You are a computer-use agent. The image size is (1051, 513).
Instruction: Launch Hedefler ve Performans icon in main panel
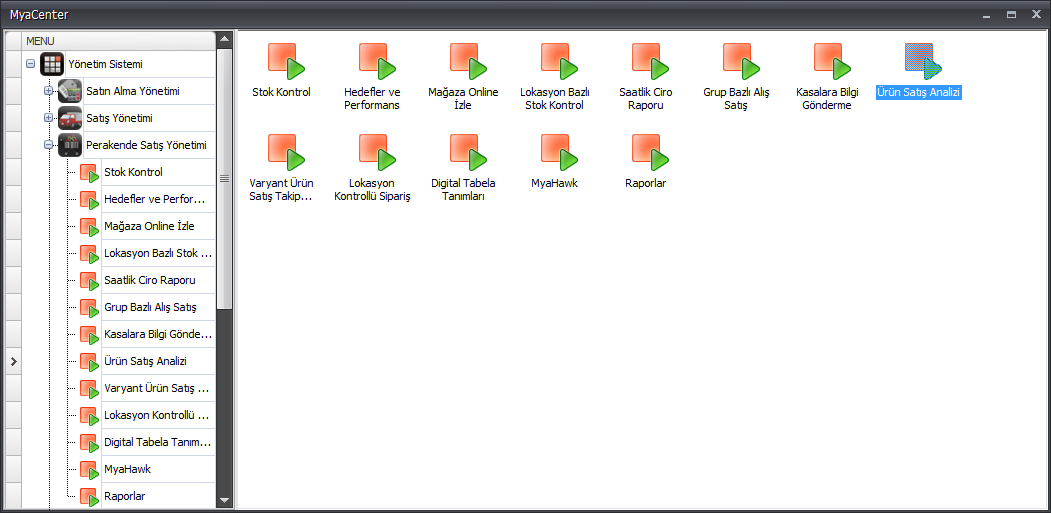point(377,61)
